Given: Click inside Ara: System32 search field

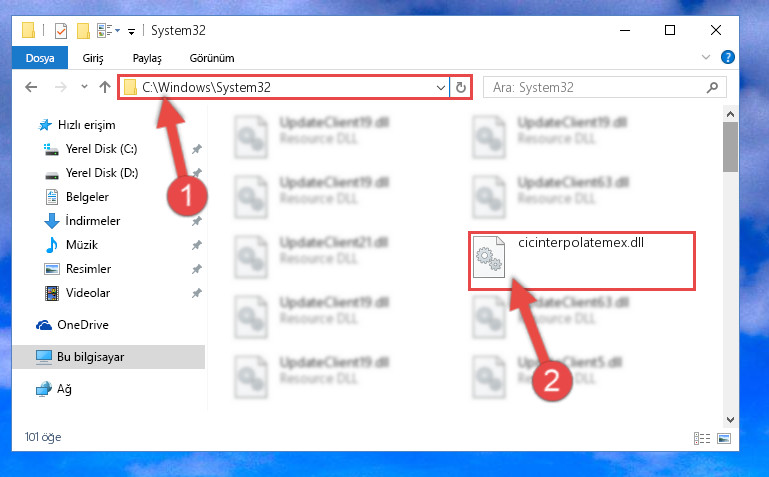Looking at the screenshot, I should point(594,88).
